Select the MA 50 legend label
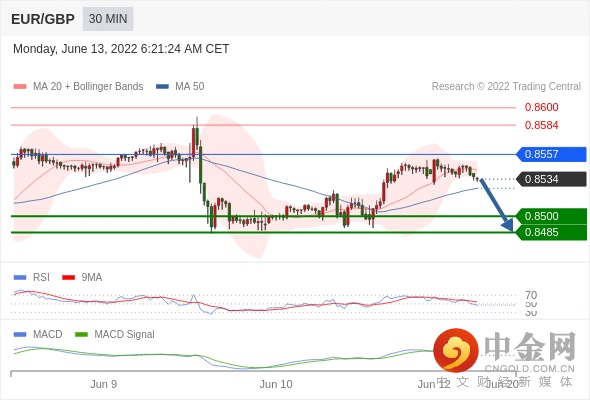This screenshot has height=400, width=590. [190, 87]
